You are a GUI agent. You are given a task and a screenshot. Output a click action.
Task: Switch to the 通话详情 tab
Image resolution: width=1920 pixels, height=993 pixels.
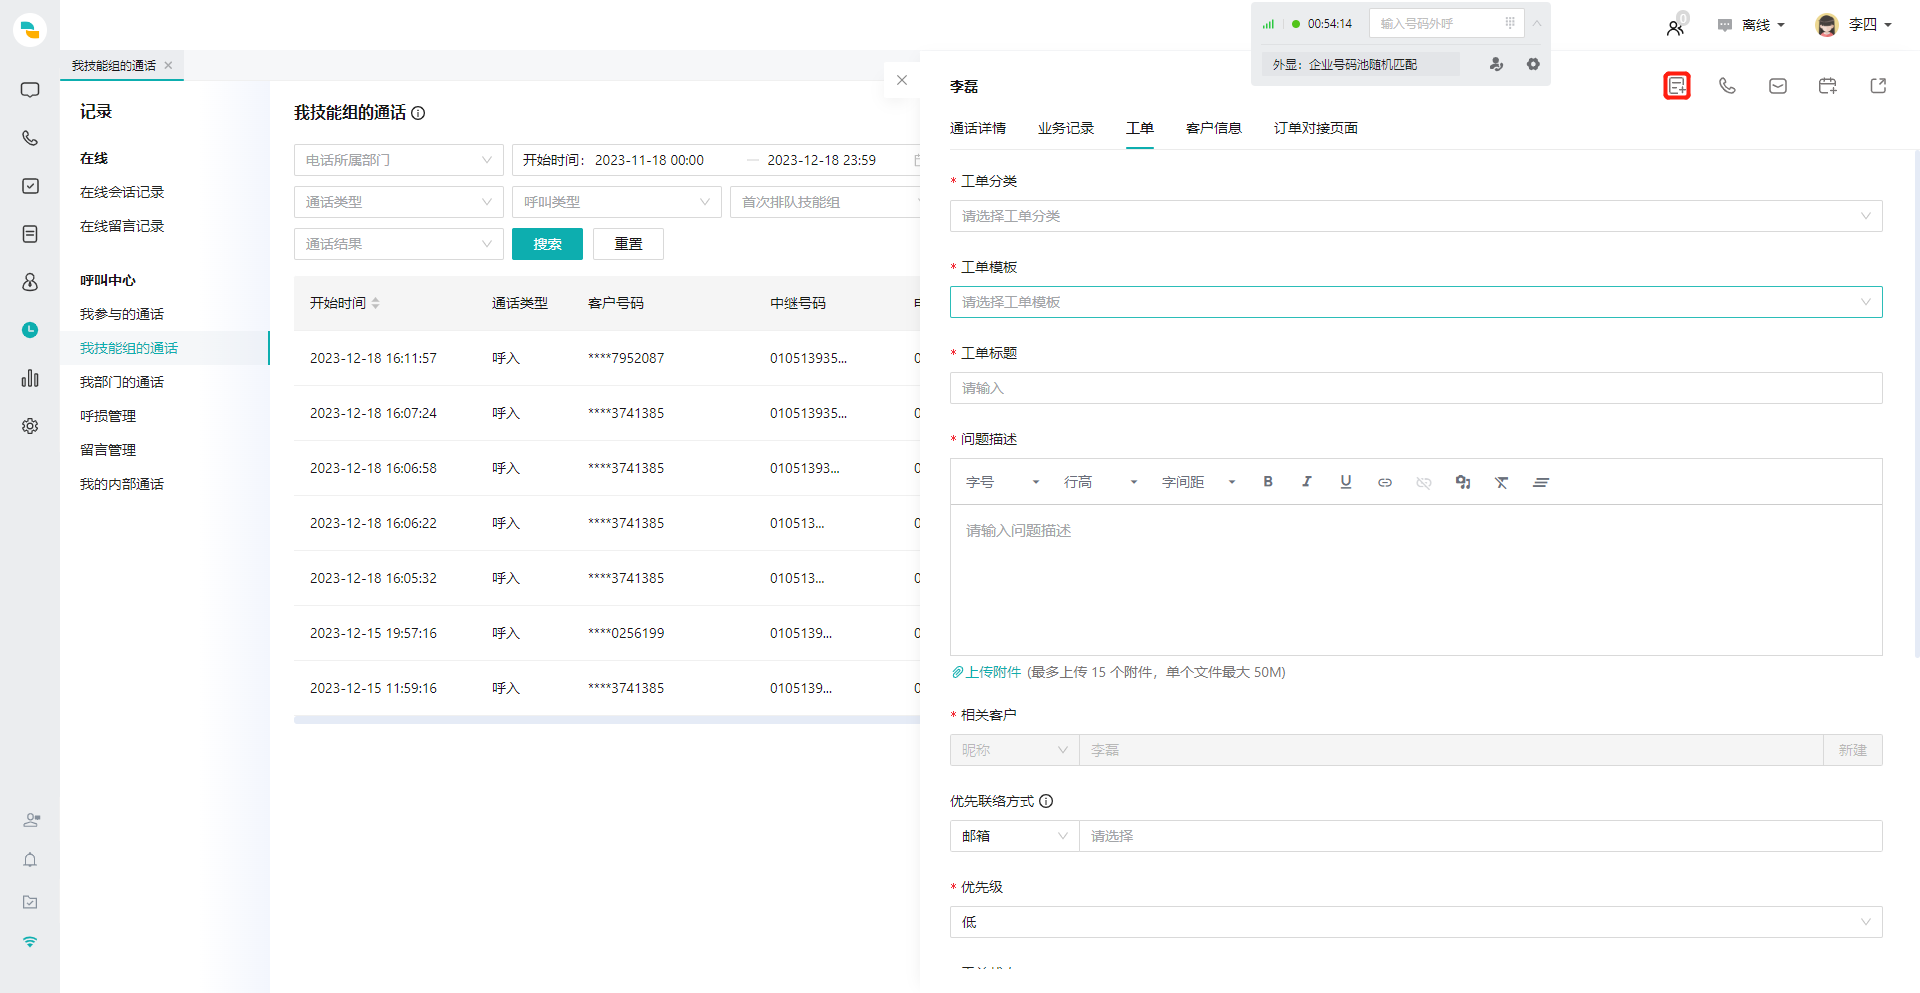(978, 128)
